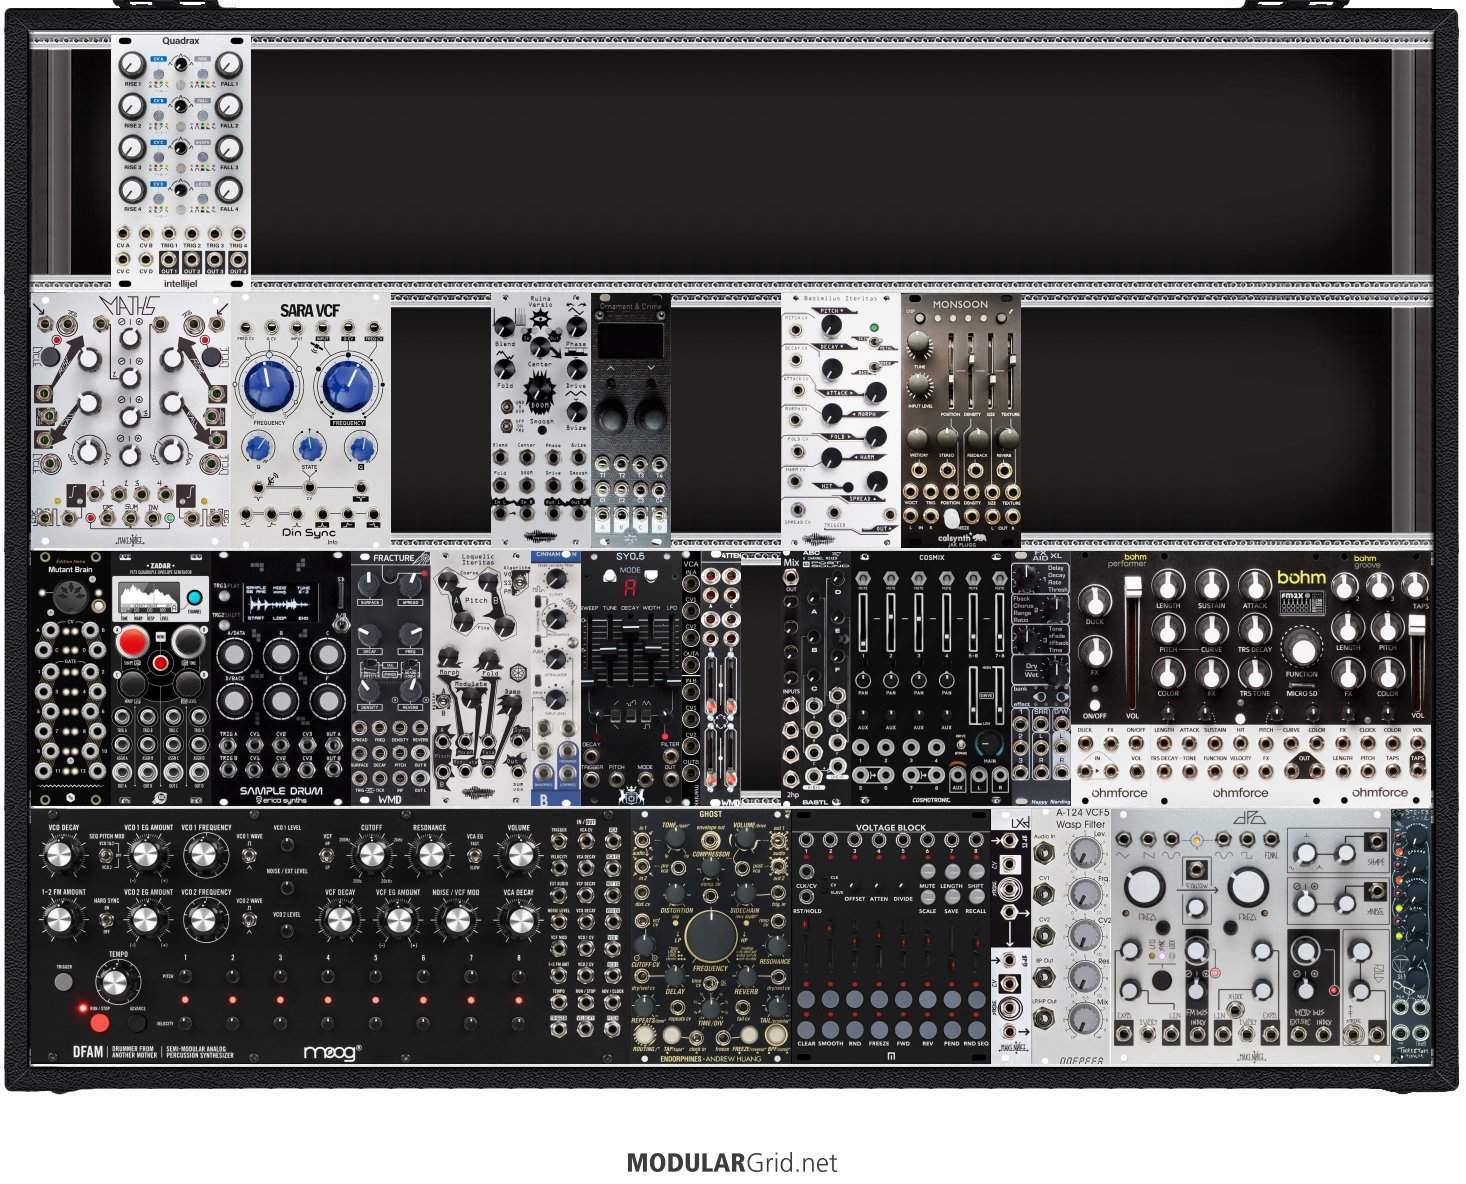Viewport: 1466px width, 1184px height.
Task: Click the DFAM VCO Decay knob
Action: coord(61,855)
